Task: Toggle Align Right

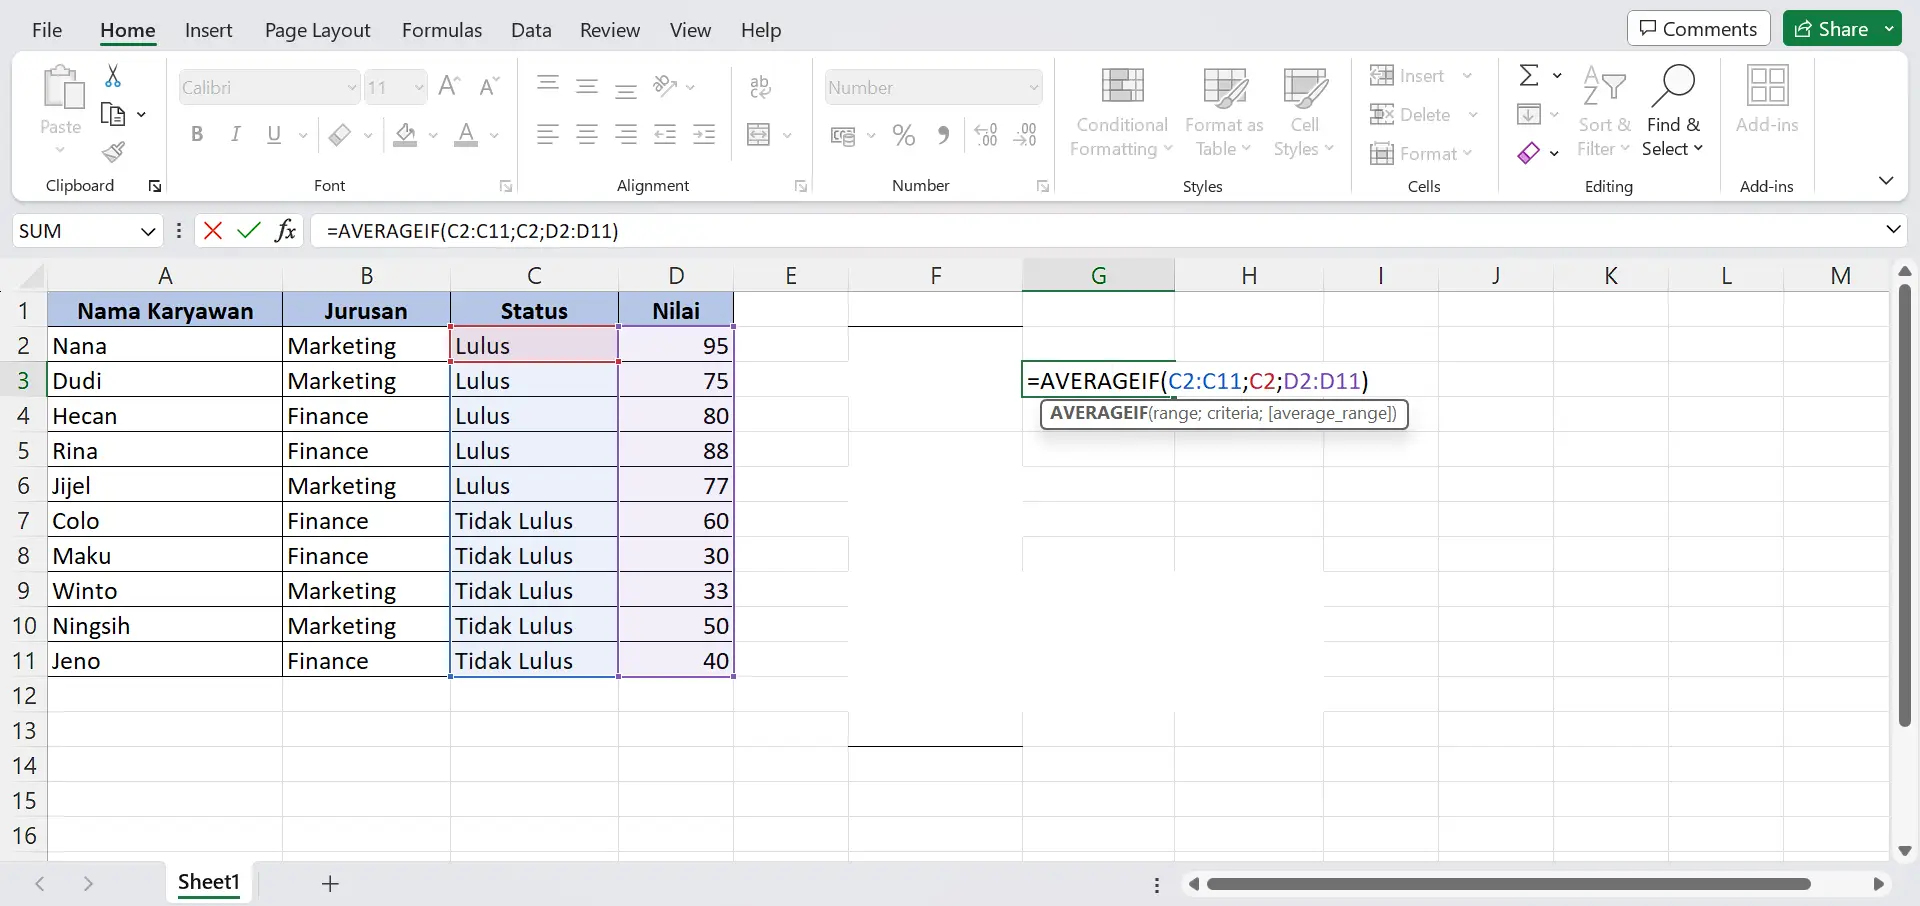Action: 626,134
